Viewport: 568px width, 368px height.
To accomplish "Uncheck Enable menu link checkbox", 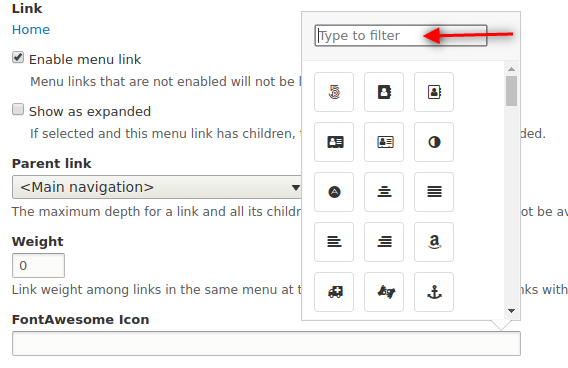I will pos(18,58).
